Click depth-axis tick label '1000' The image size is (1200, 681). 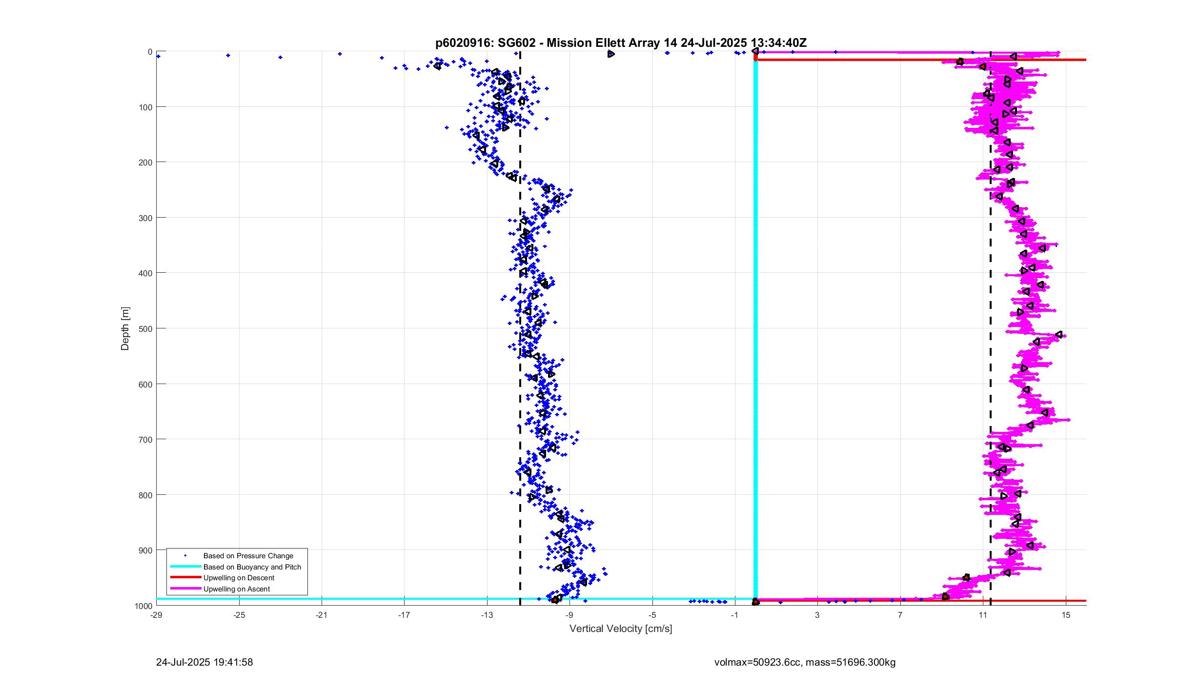[x=143, y=605]
